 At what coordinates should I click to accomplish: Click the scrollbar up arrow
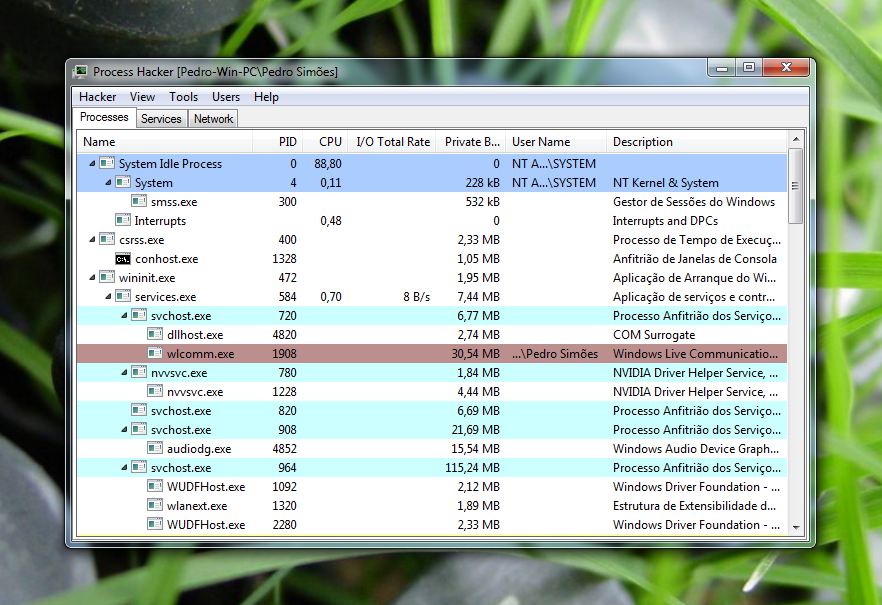[x=795, y=139]
